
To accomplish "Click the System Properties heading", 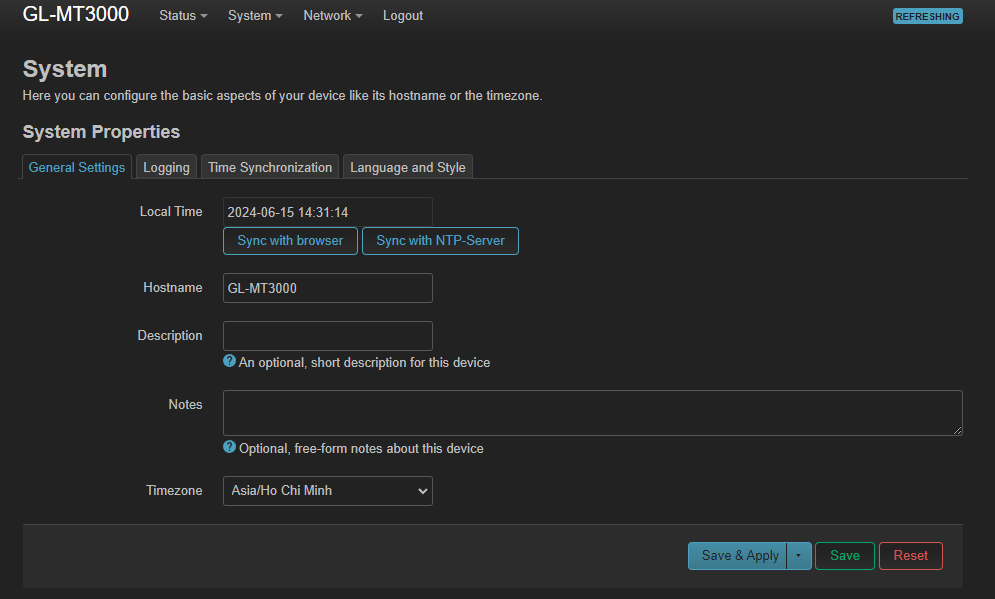I will click(x=102, y=132).
